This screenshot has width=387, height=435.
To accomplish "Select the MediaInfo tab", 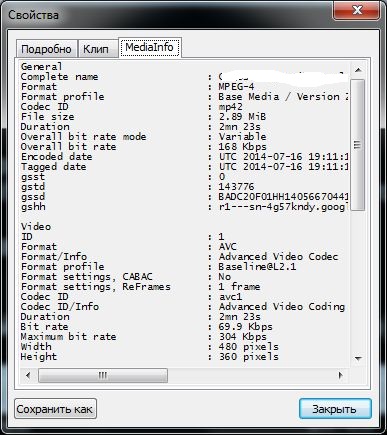I will point(150,47).
